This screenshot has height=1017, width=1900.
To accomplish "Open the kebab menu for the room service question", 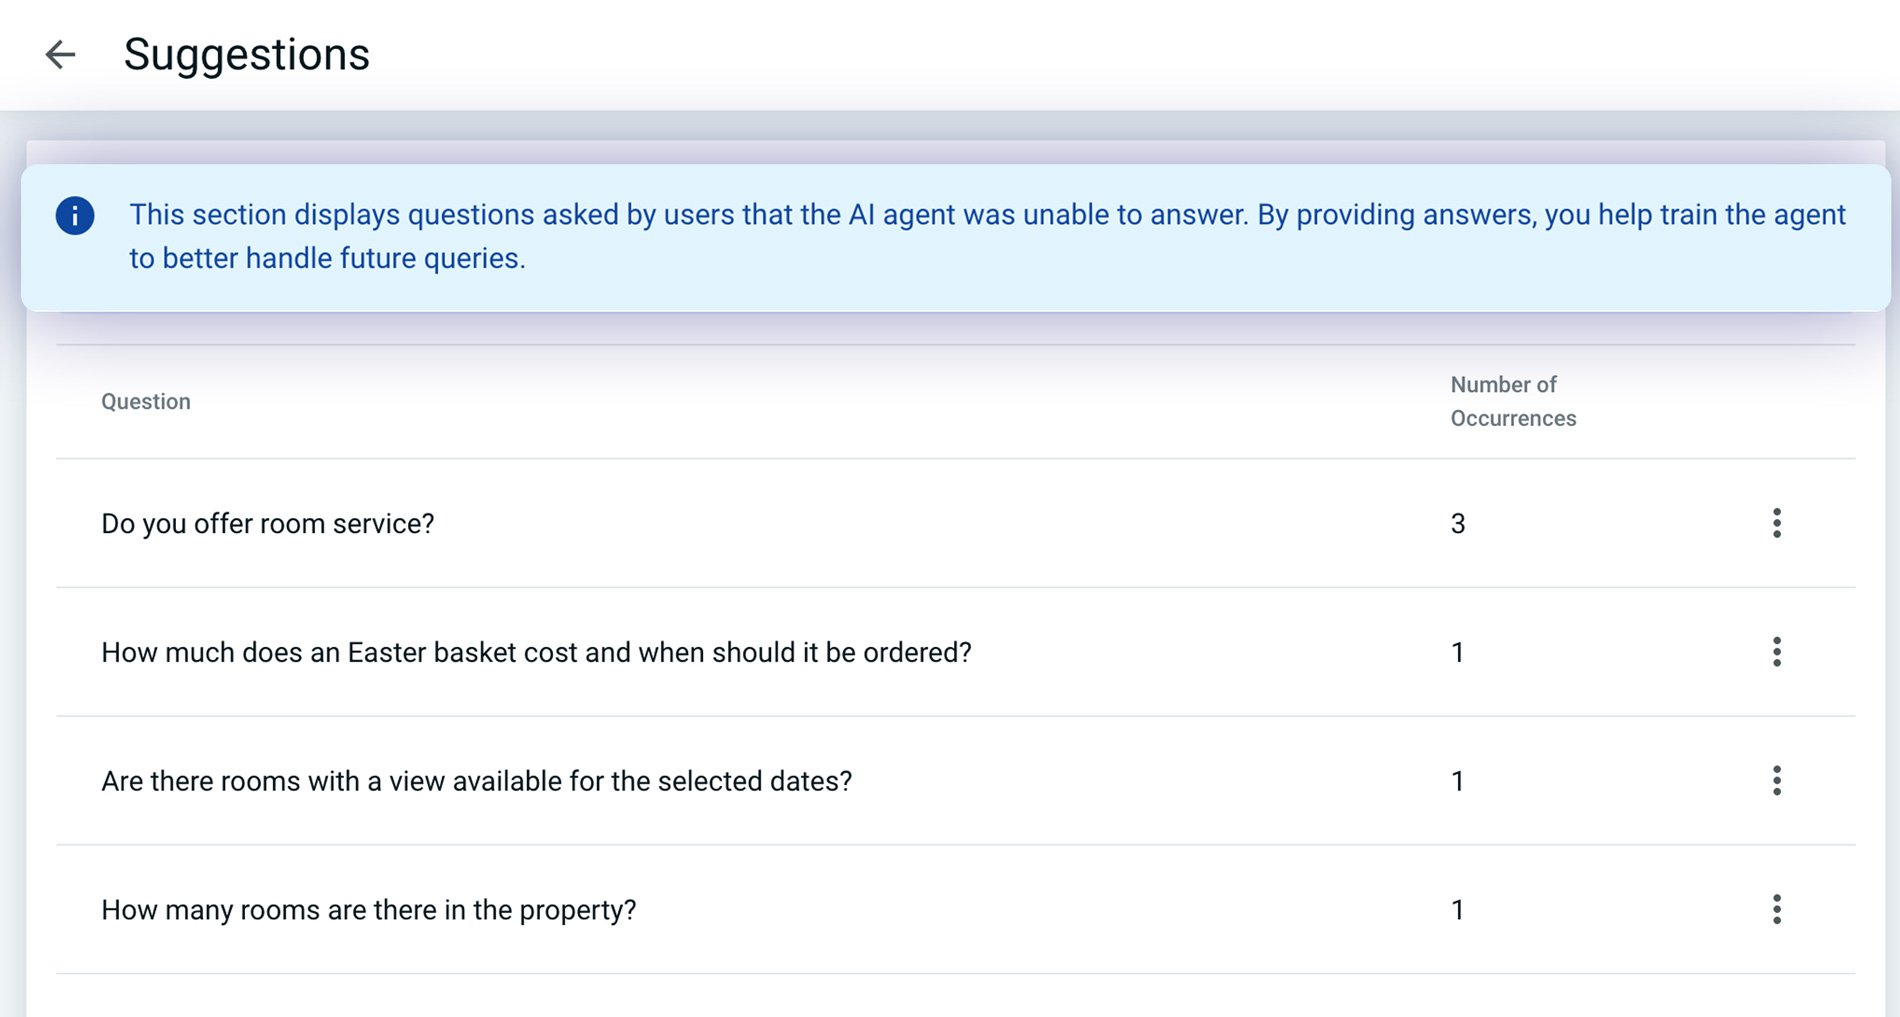I will point(1777,523).
